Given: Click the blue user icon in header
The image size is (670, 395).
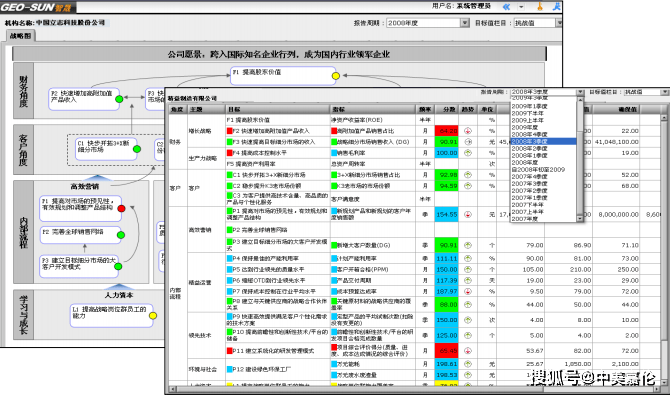Looking at the screenshot, I should click(557, 6).
